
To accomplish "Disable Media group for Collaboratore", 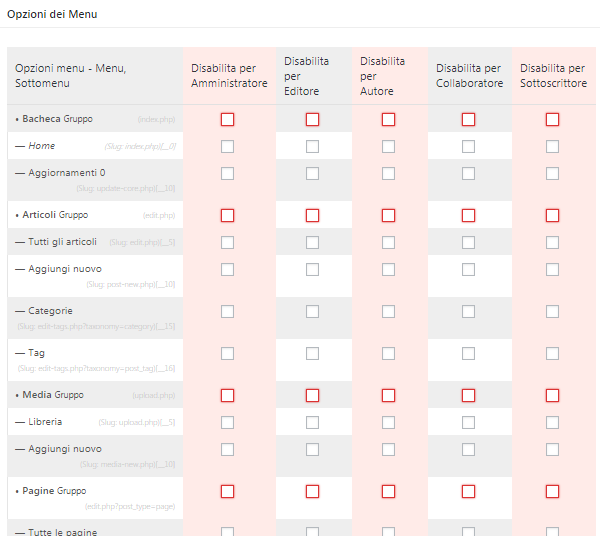I will point(468,395).
